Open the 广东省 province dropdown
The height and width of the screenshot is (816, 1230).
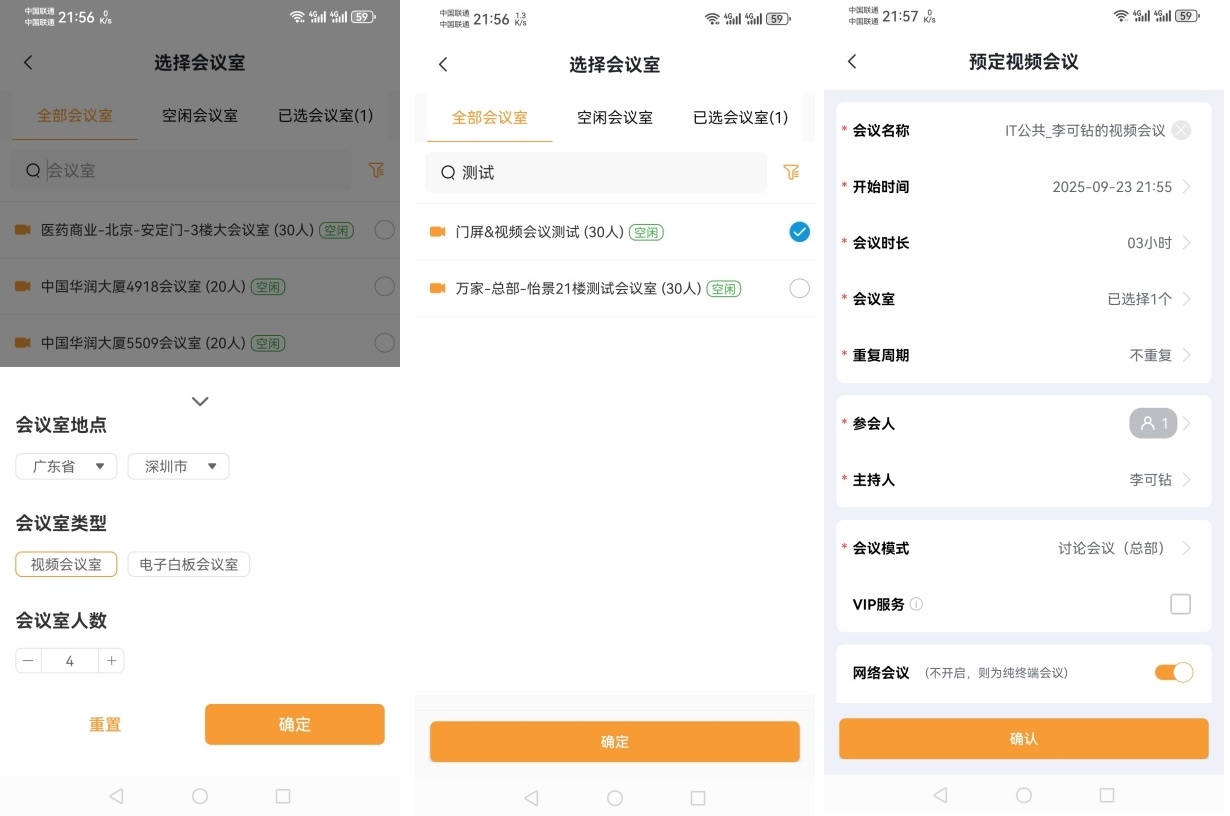(66, 467)
